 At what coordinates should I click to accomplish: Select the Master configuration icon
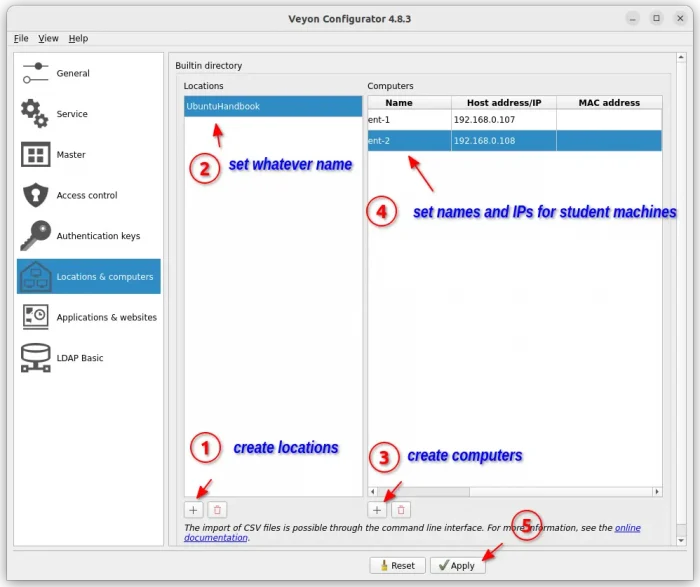[36, 155]
